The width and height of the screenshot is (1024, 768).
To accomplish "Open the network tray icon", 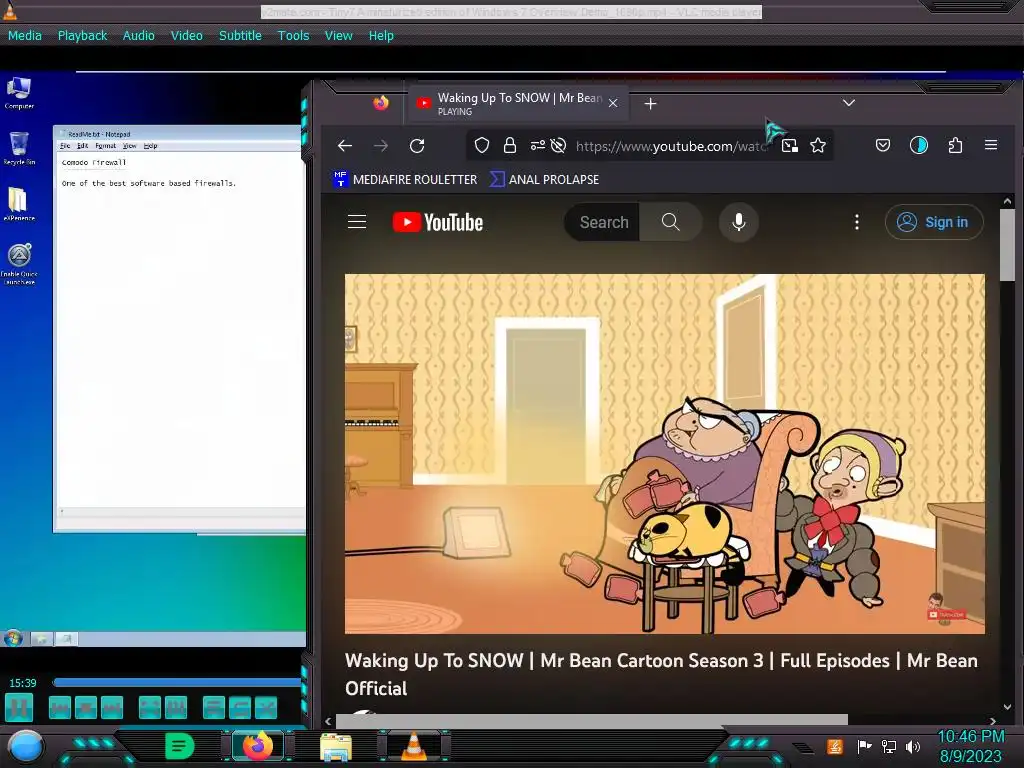I will (888, 746).
